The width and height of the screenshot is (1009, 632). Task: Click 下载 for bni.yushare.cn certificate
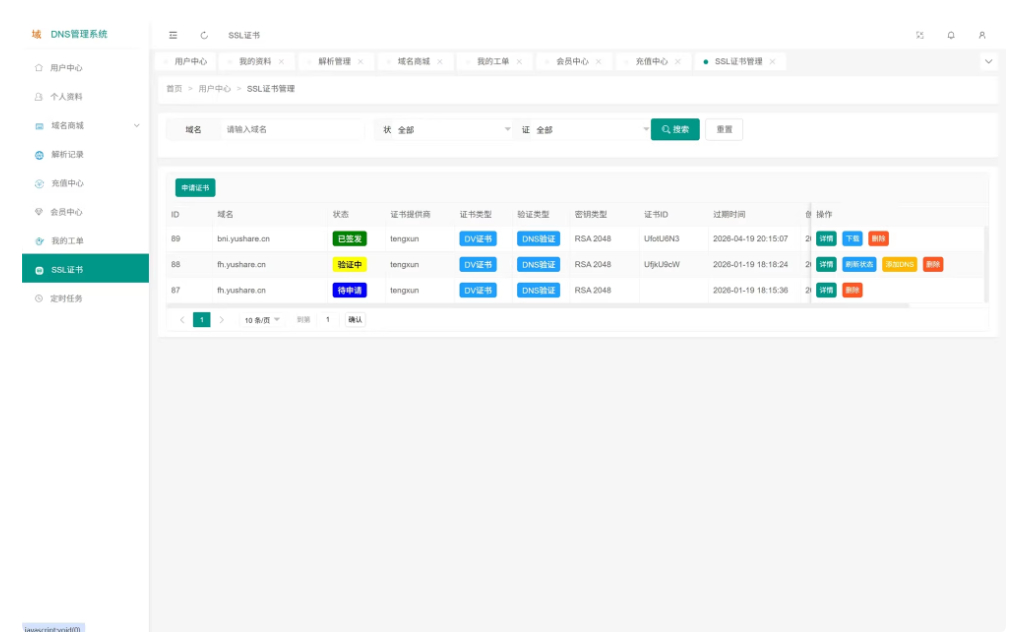tap(851, 239)
